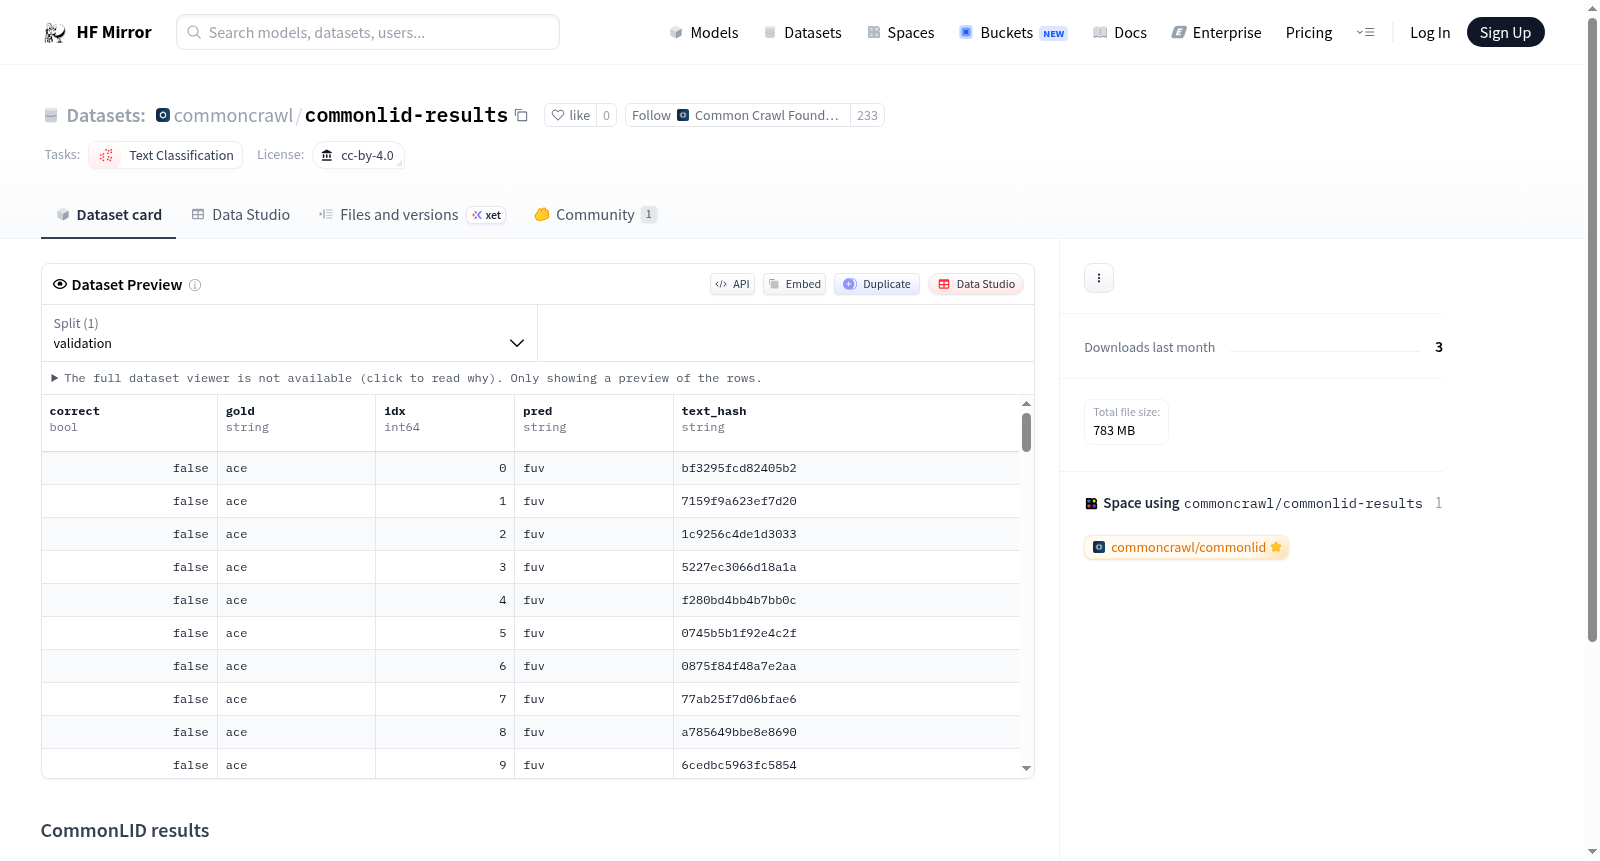
Task: Click the Sign Up button
Action: (x=1505, y=33)
